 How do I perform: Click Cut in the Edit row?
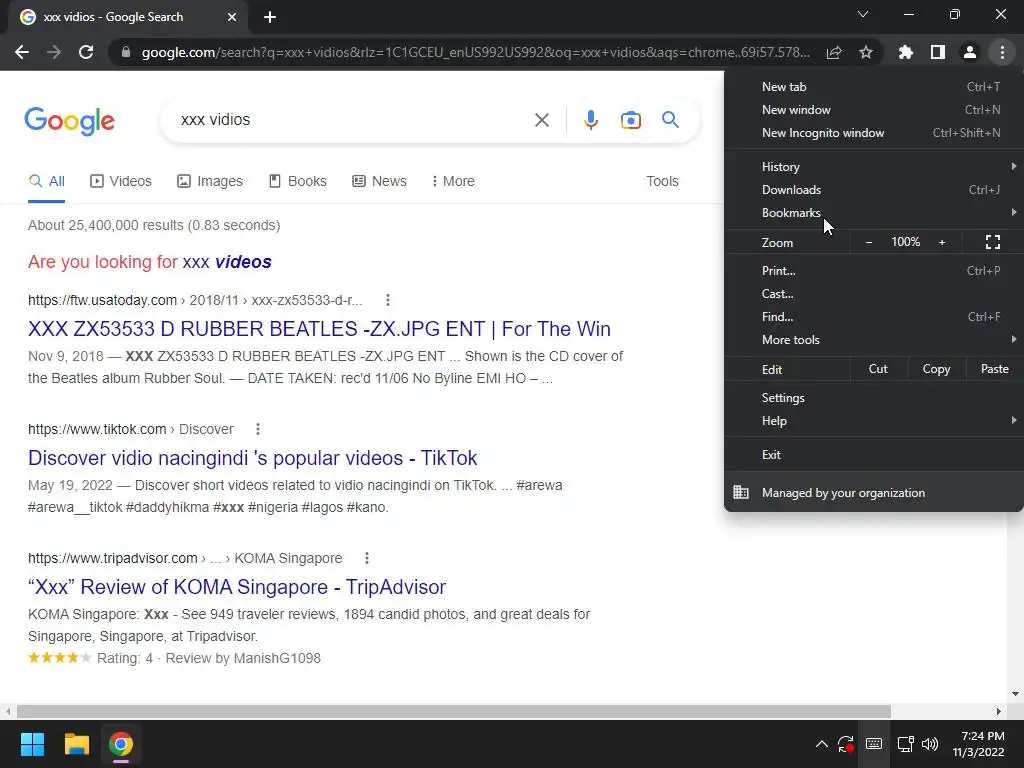coord(878,369)
